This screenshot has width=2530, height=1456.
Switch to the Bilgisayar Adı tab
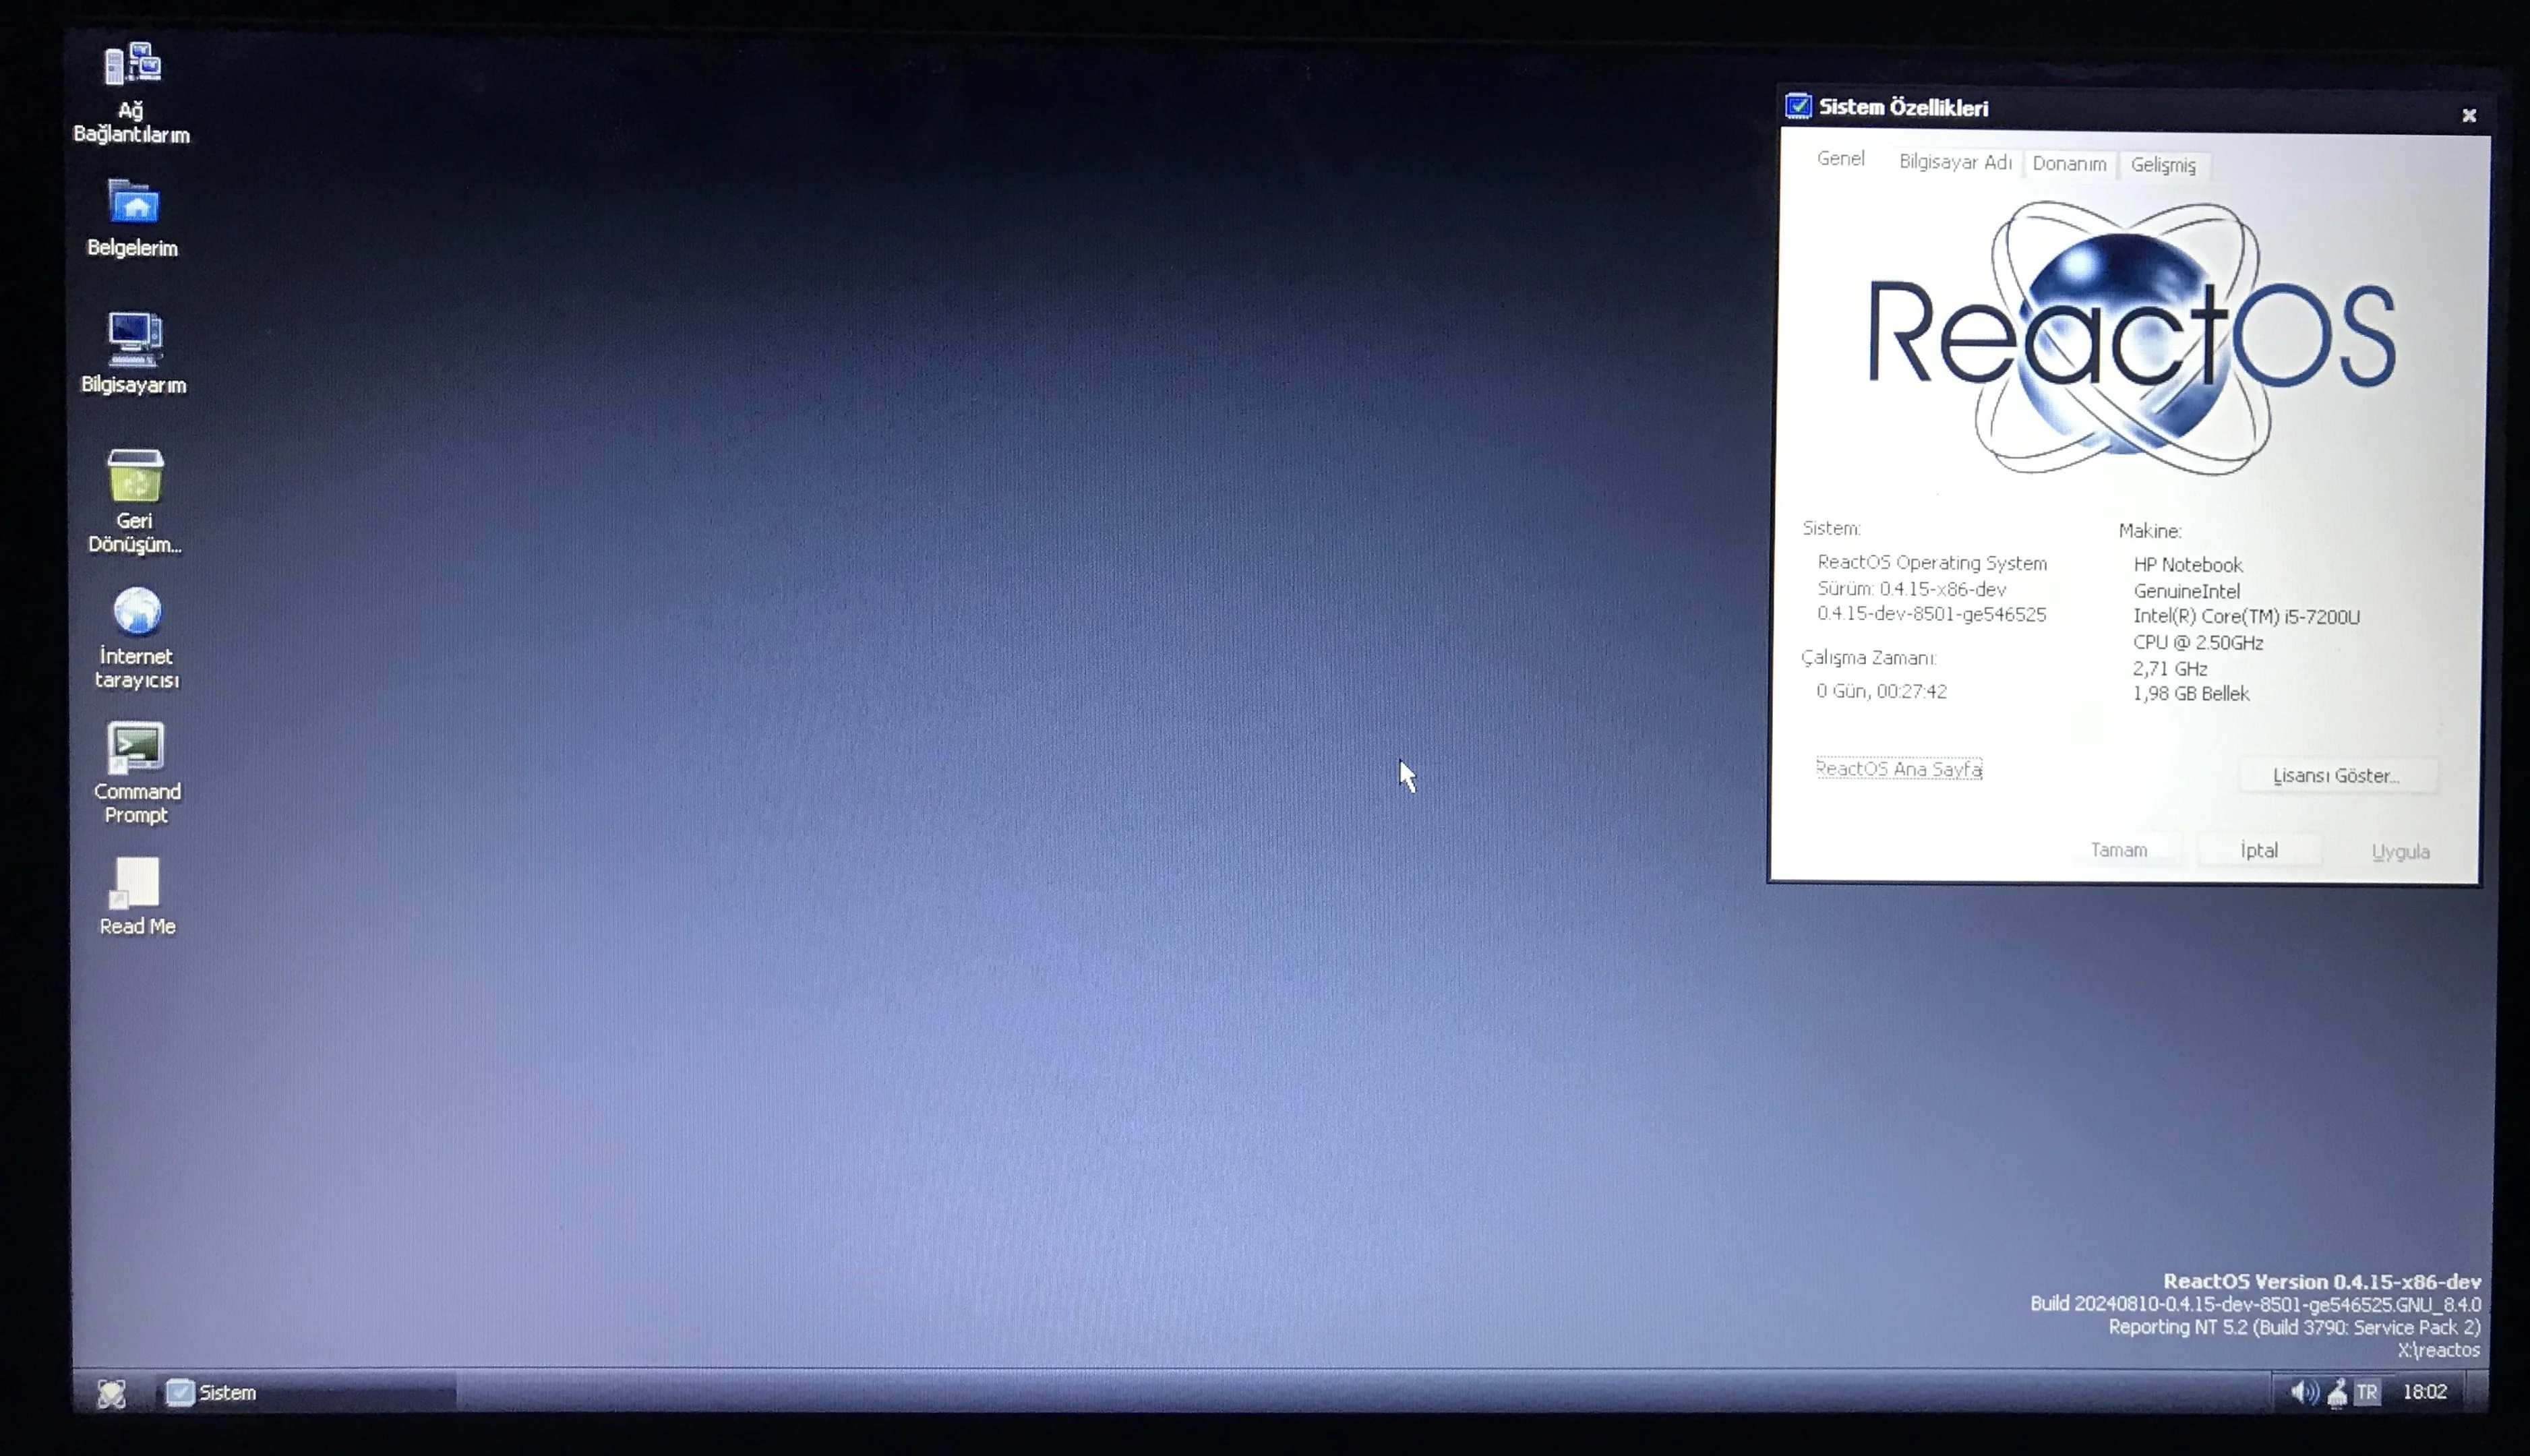click(x=1955, y=162)
